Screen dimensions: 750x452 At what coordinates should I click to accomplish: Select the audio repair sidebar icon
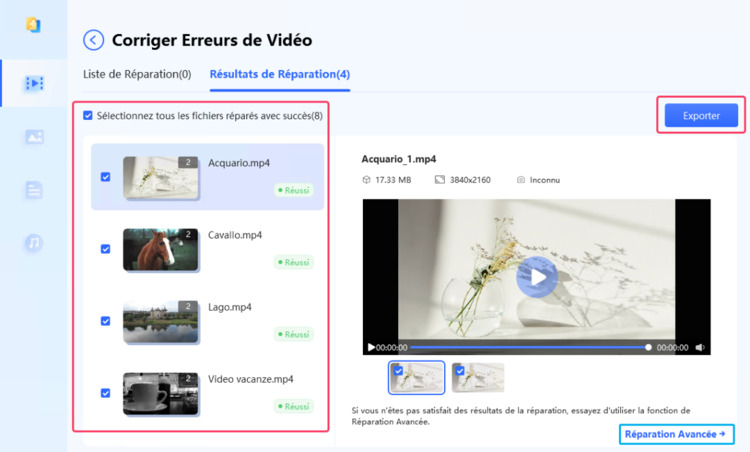[x=33, y=243]
